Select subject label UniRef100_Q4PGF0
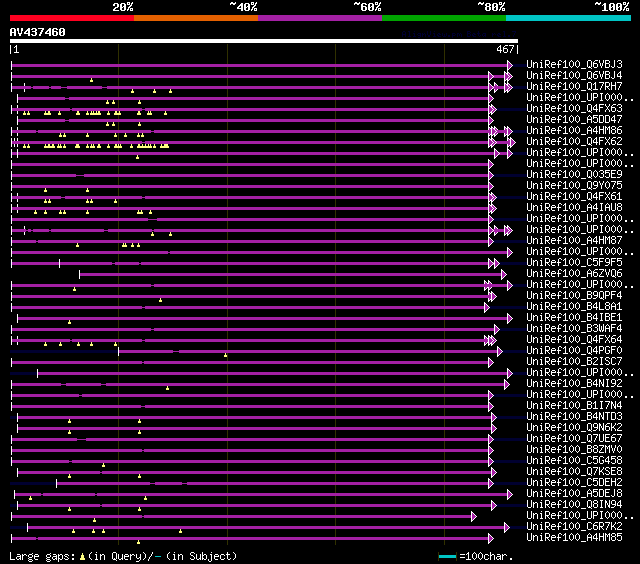640x564 pixels. (574, 351)
